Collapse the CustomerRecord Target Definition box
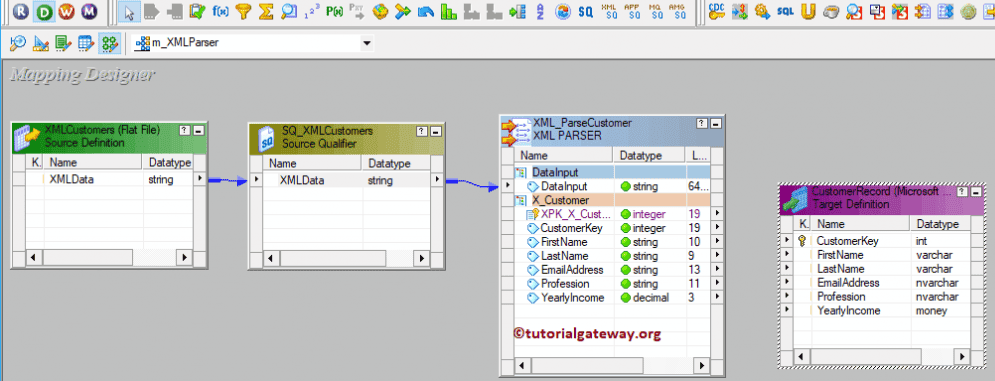Viewport: 995px width, 381px height. tap(976, 191)
